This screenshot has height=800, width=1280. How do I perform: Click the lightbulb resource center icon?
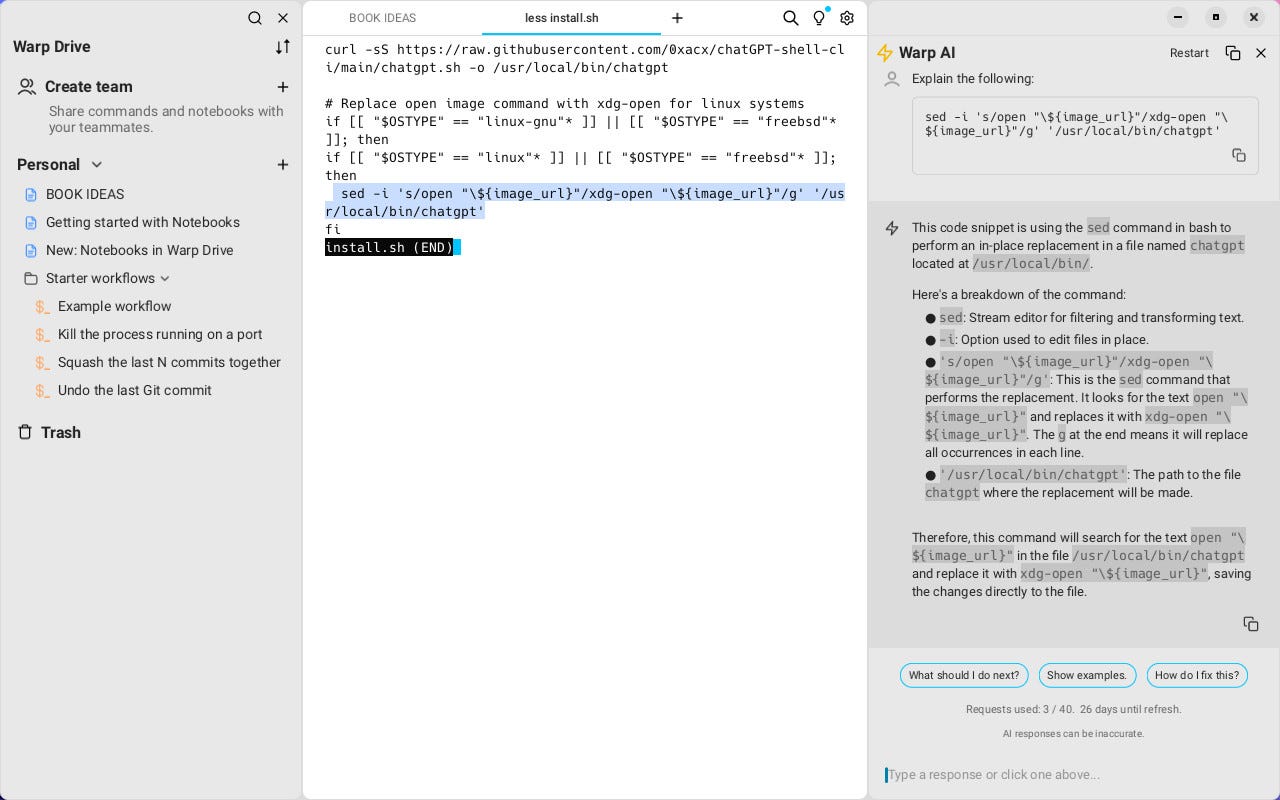point(819,18)
